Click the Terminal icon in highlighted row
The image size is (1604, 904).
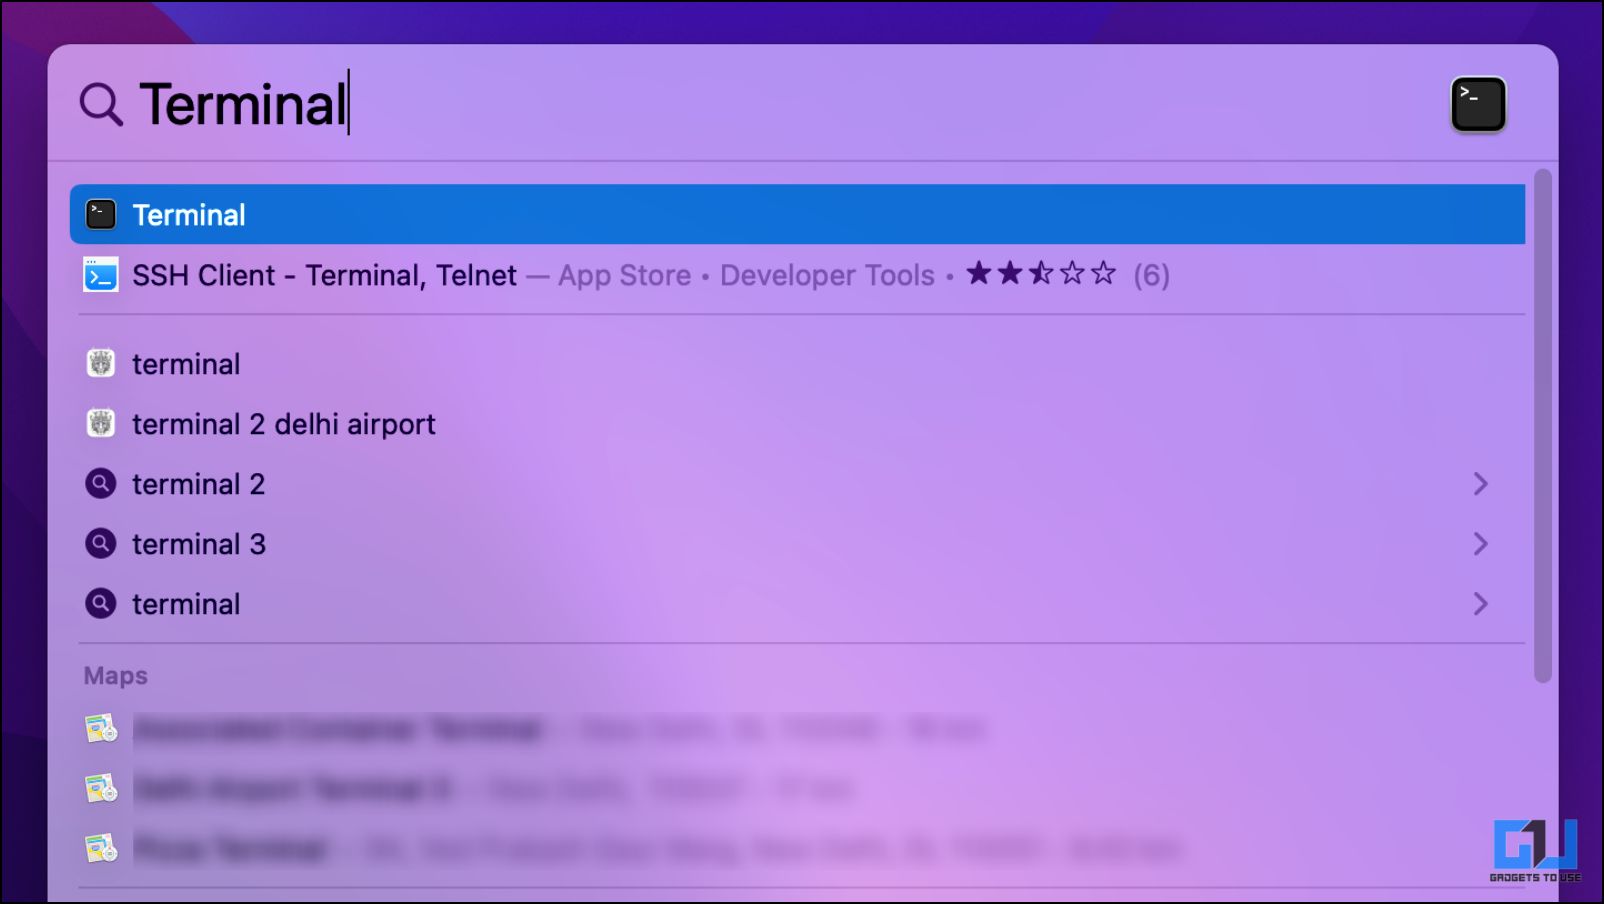101,214
